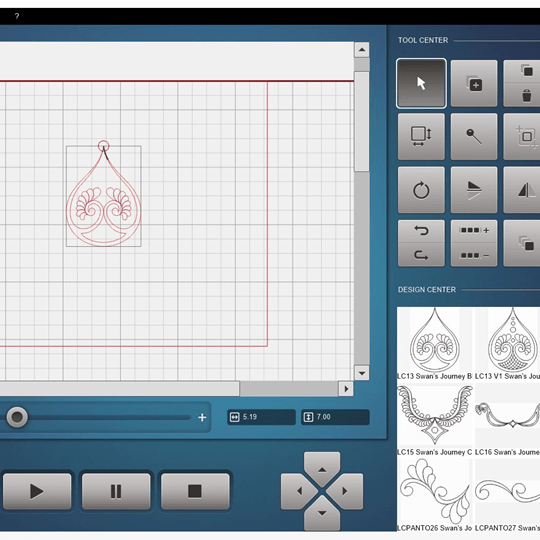The image size is (540, 540).
Task: Click the TOOL CENTER heading
Action: click(x=423, y=40)
